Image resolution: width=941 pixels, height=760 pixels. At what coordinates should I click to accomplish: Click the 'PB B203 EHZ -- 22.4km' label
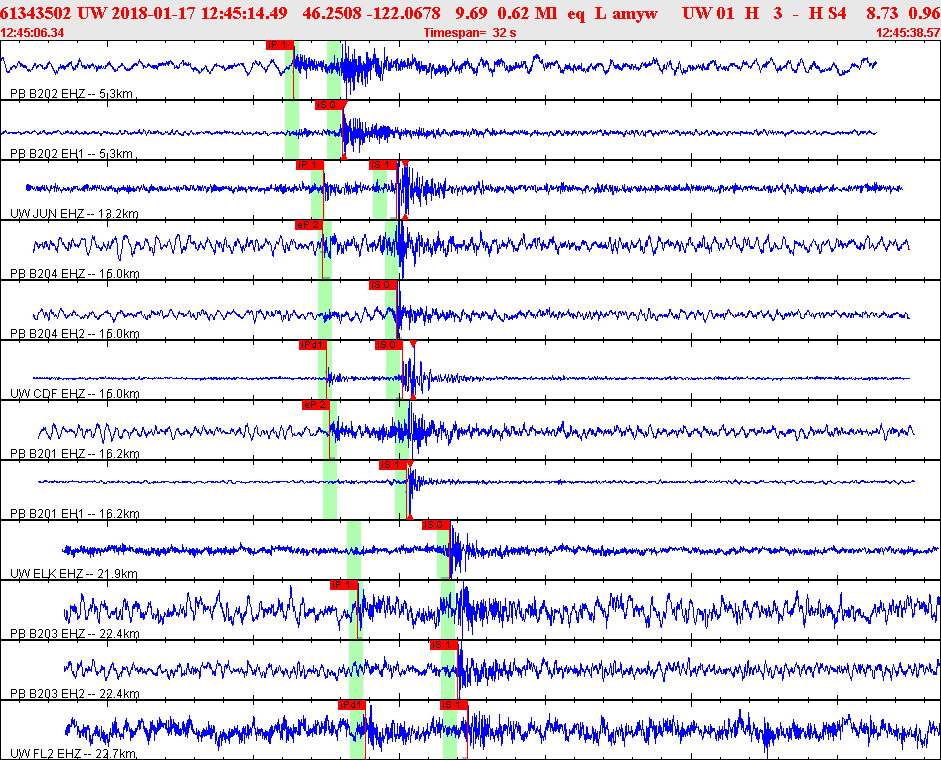coord(75,634)
